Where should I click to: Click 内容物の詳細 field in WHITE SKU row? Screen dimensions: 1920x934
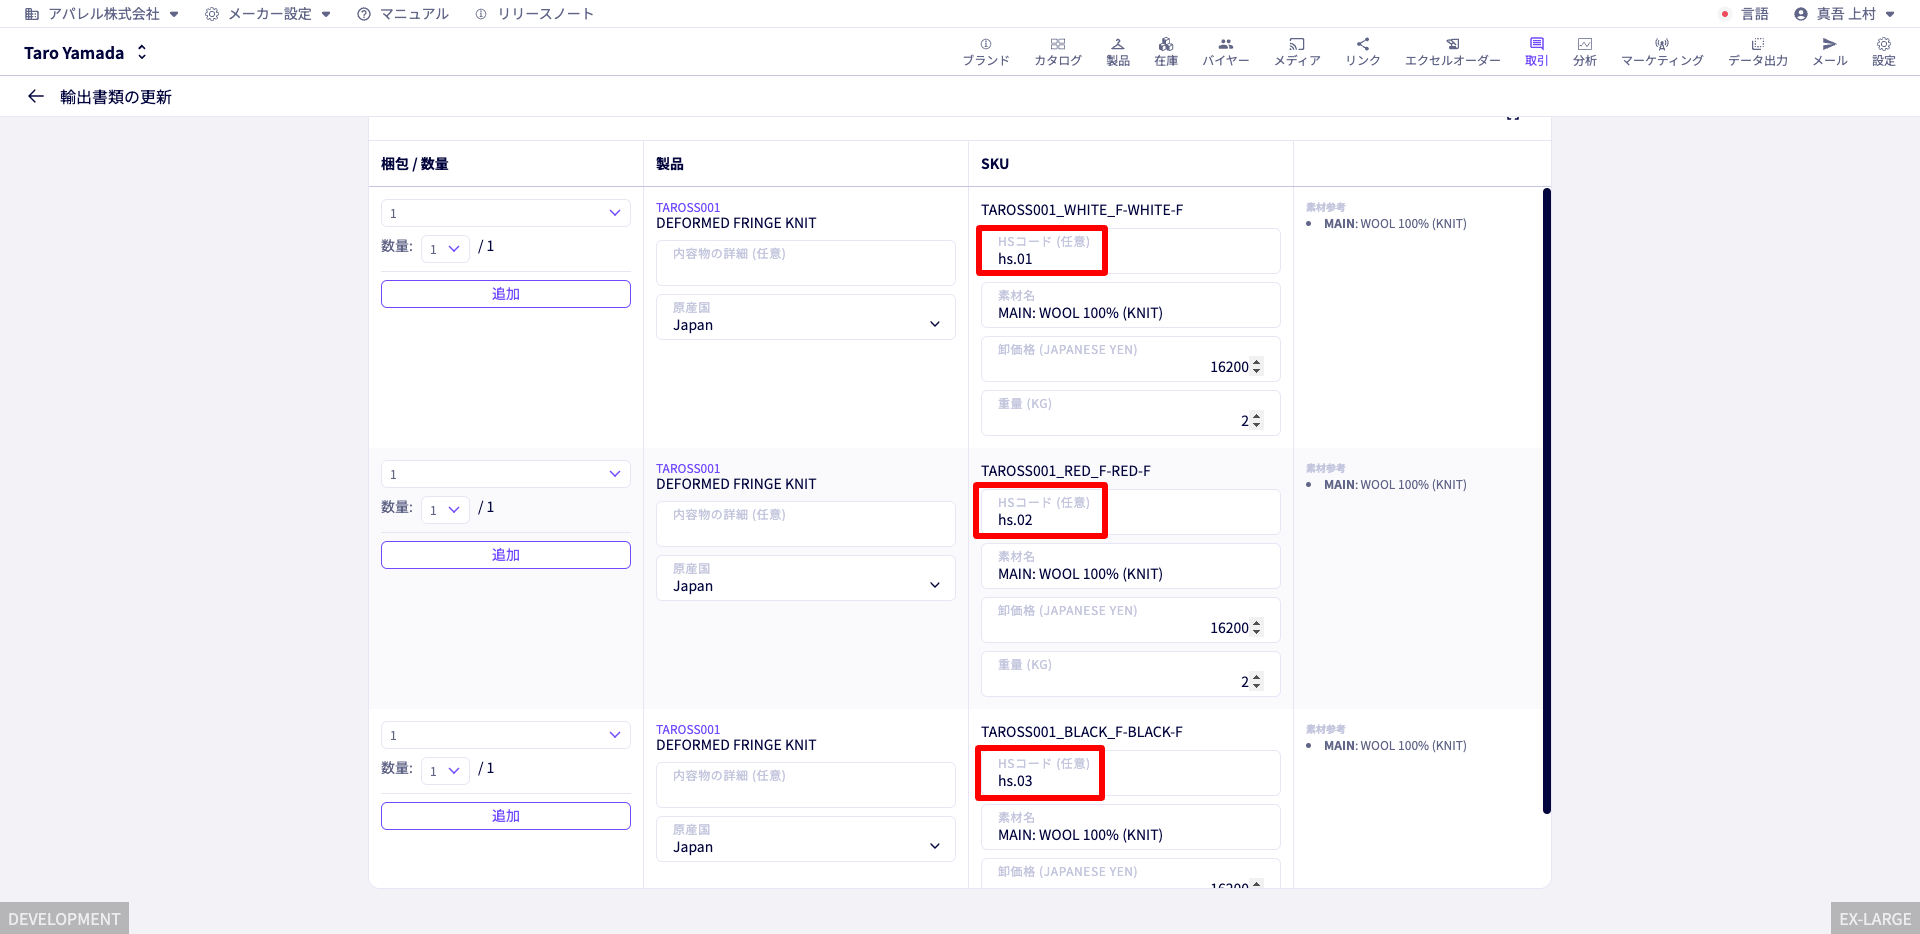pos(806,263)
